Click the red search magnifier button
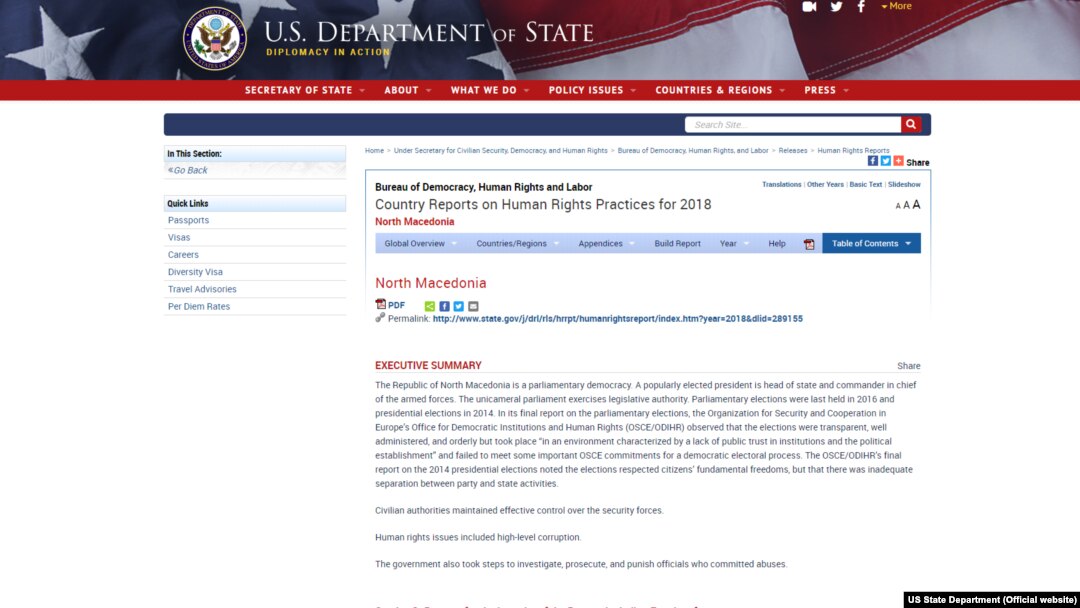Viewport: 1080px width, 608px height. pyautogui.click(x=911, y=125)
